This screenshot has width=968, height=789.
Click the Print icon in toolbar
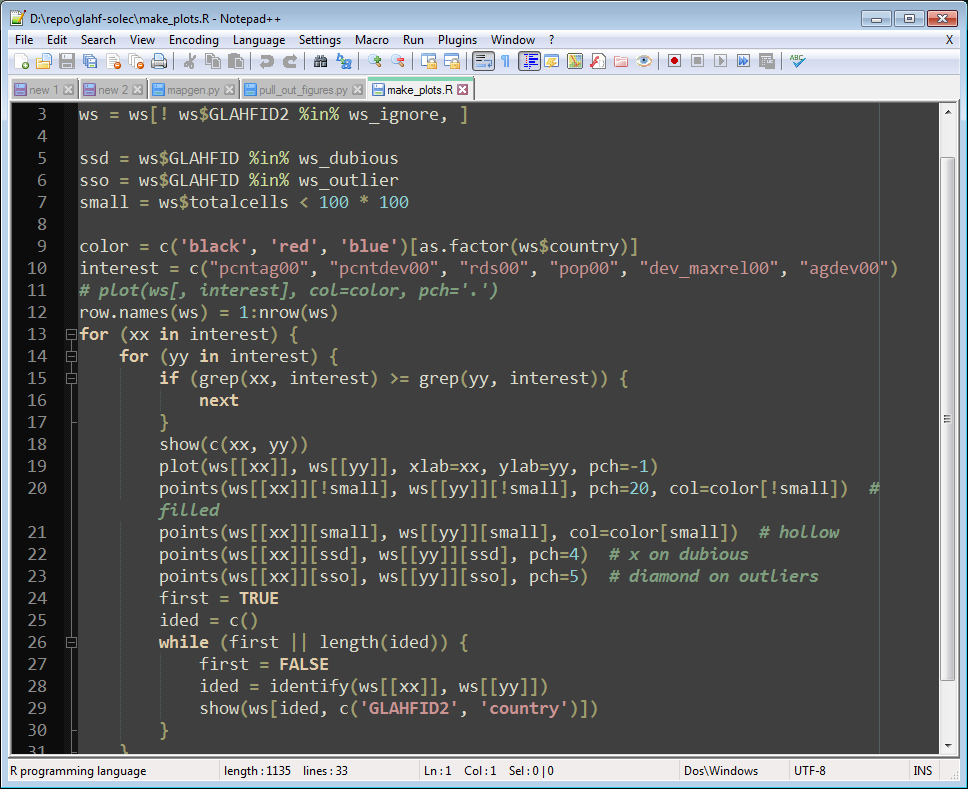[x=158, y=62]
